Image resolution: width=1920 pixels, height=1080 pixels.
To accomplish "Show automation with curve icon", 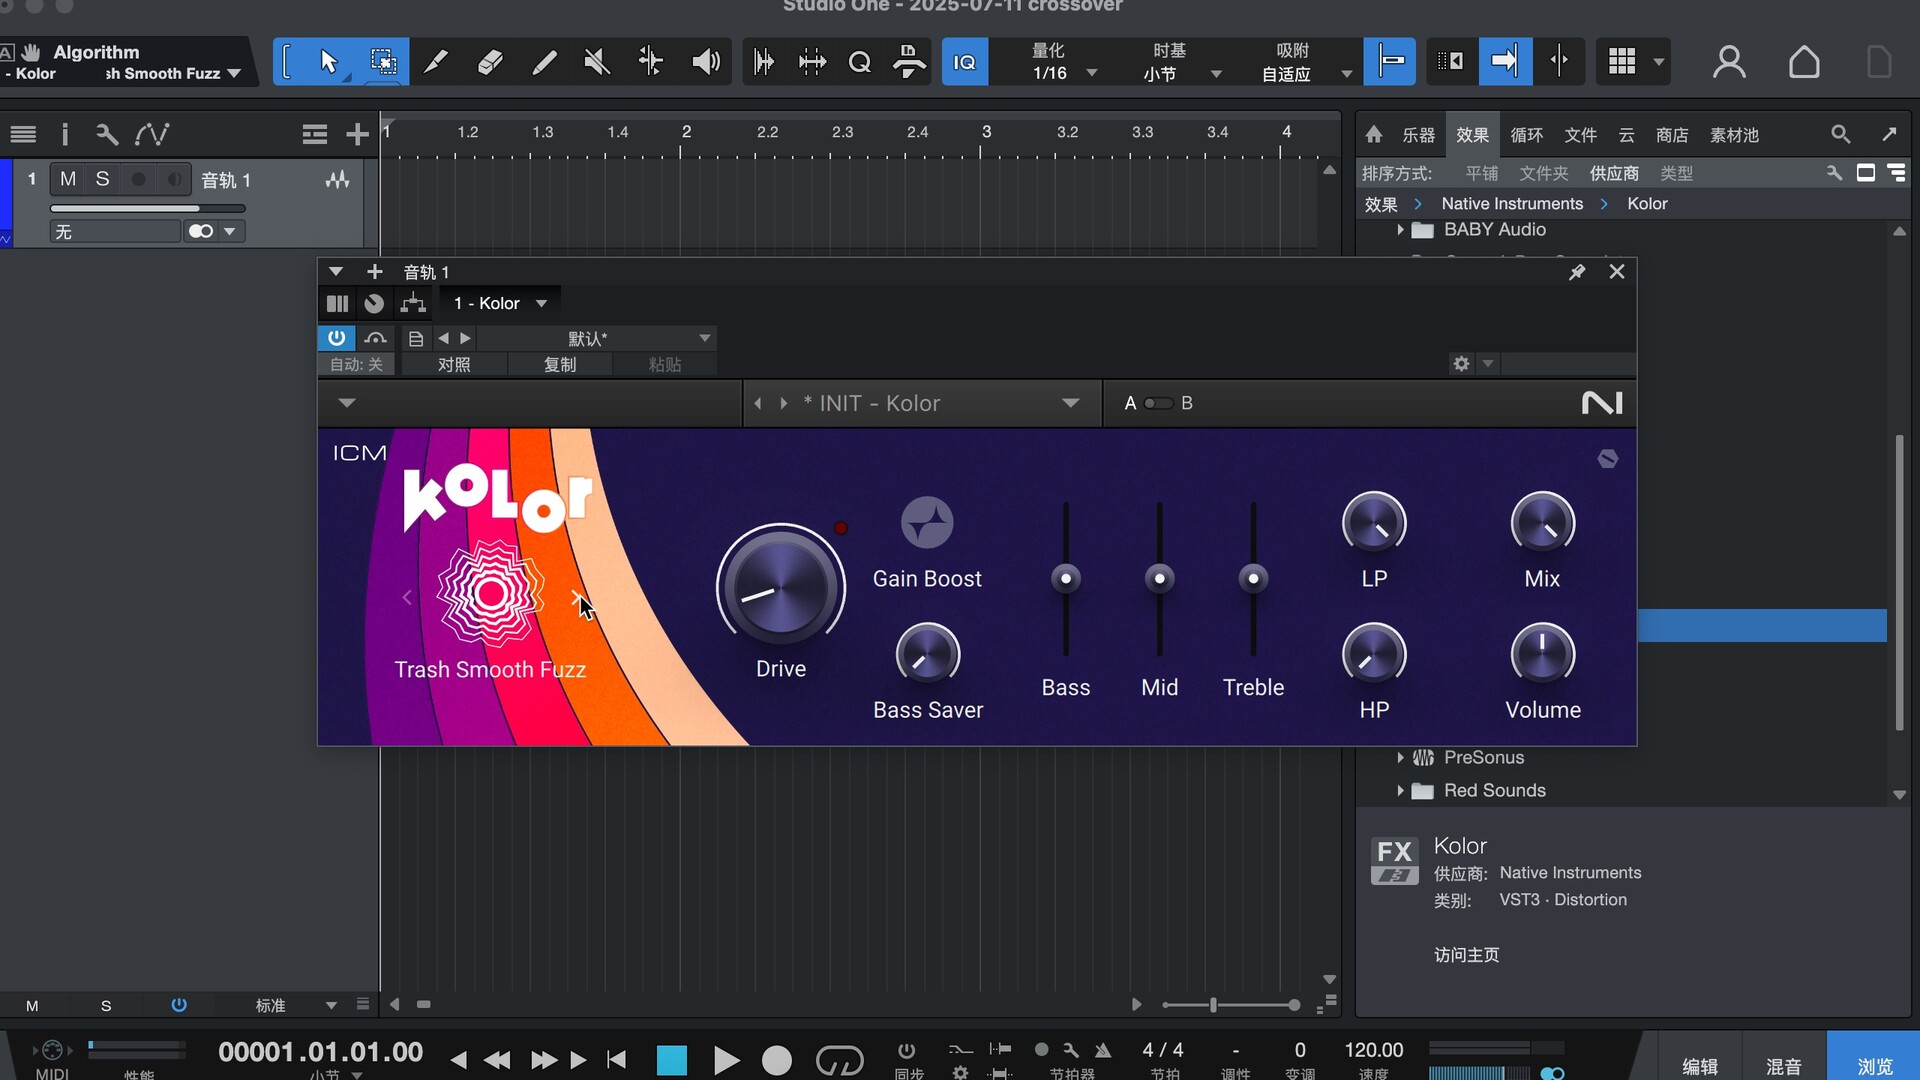I will (152, 134).
